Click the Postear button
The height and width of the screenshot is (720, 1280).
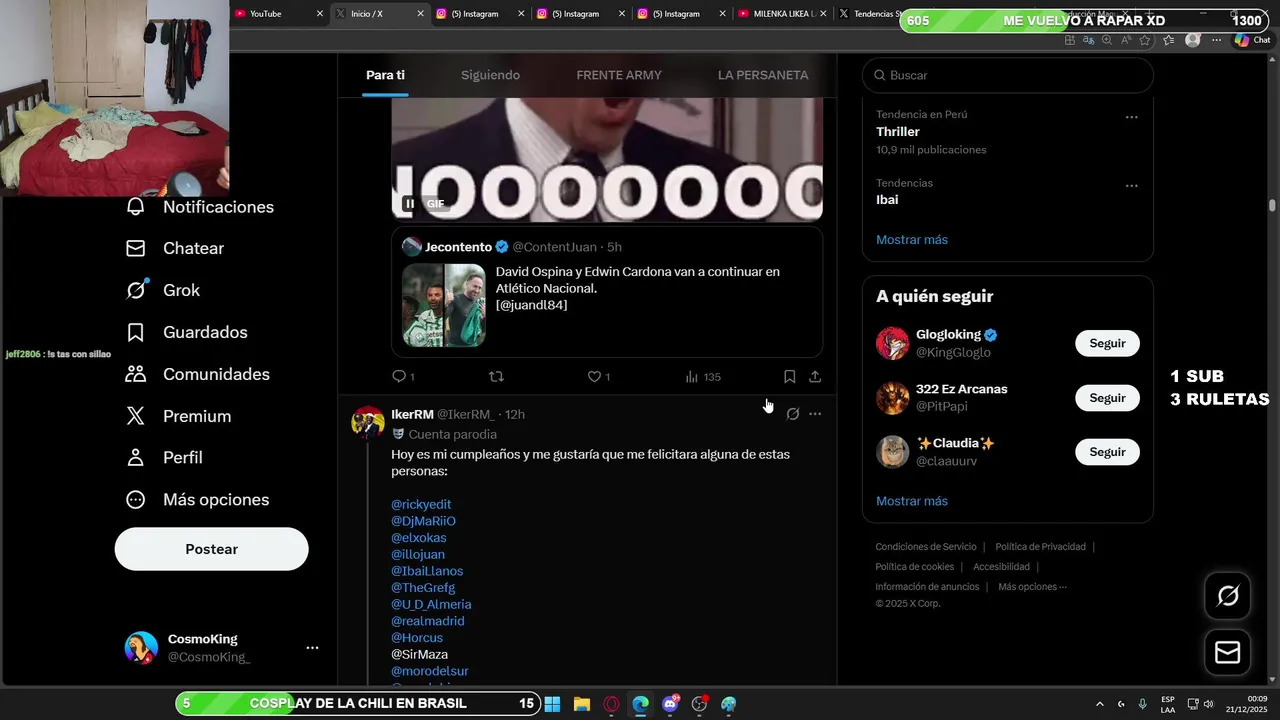[211, 549]
